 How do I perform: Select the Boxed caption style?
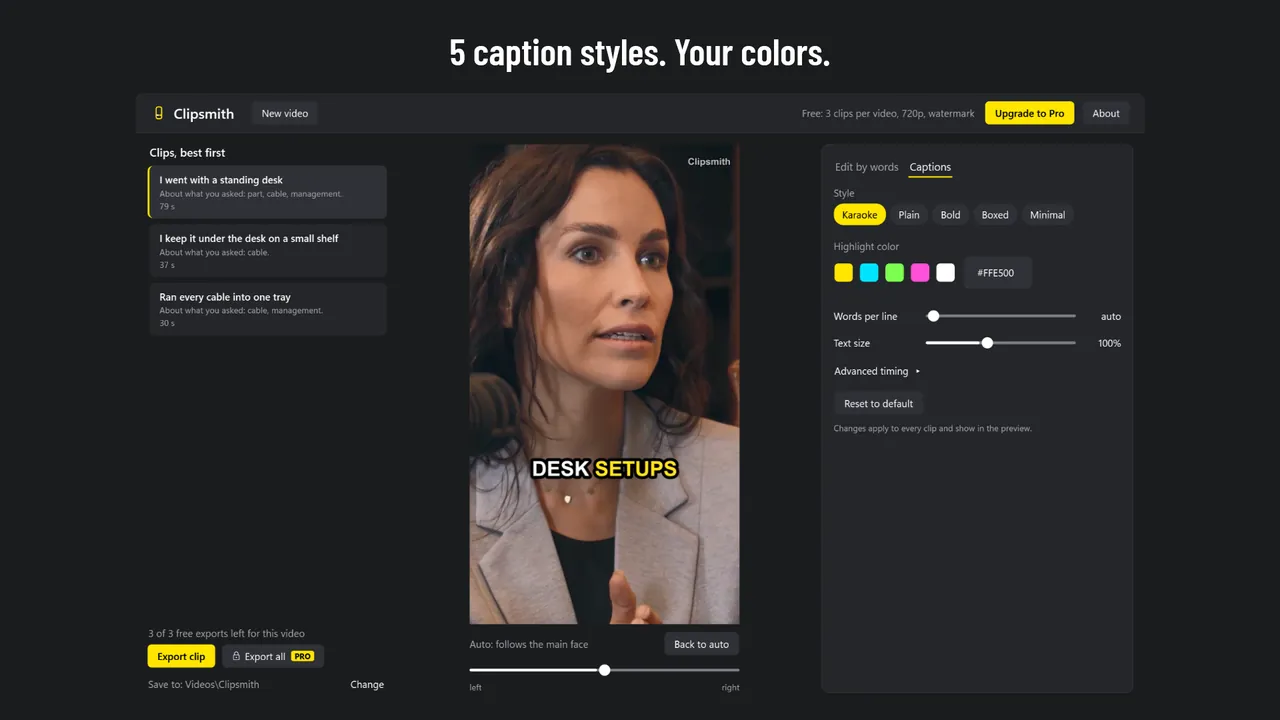995,215
